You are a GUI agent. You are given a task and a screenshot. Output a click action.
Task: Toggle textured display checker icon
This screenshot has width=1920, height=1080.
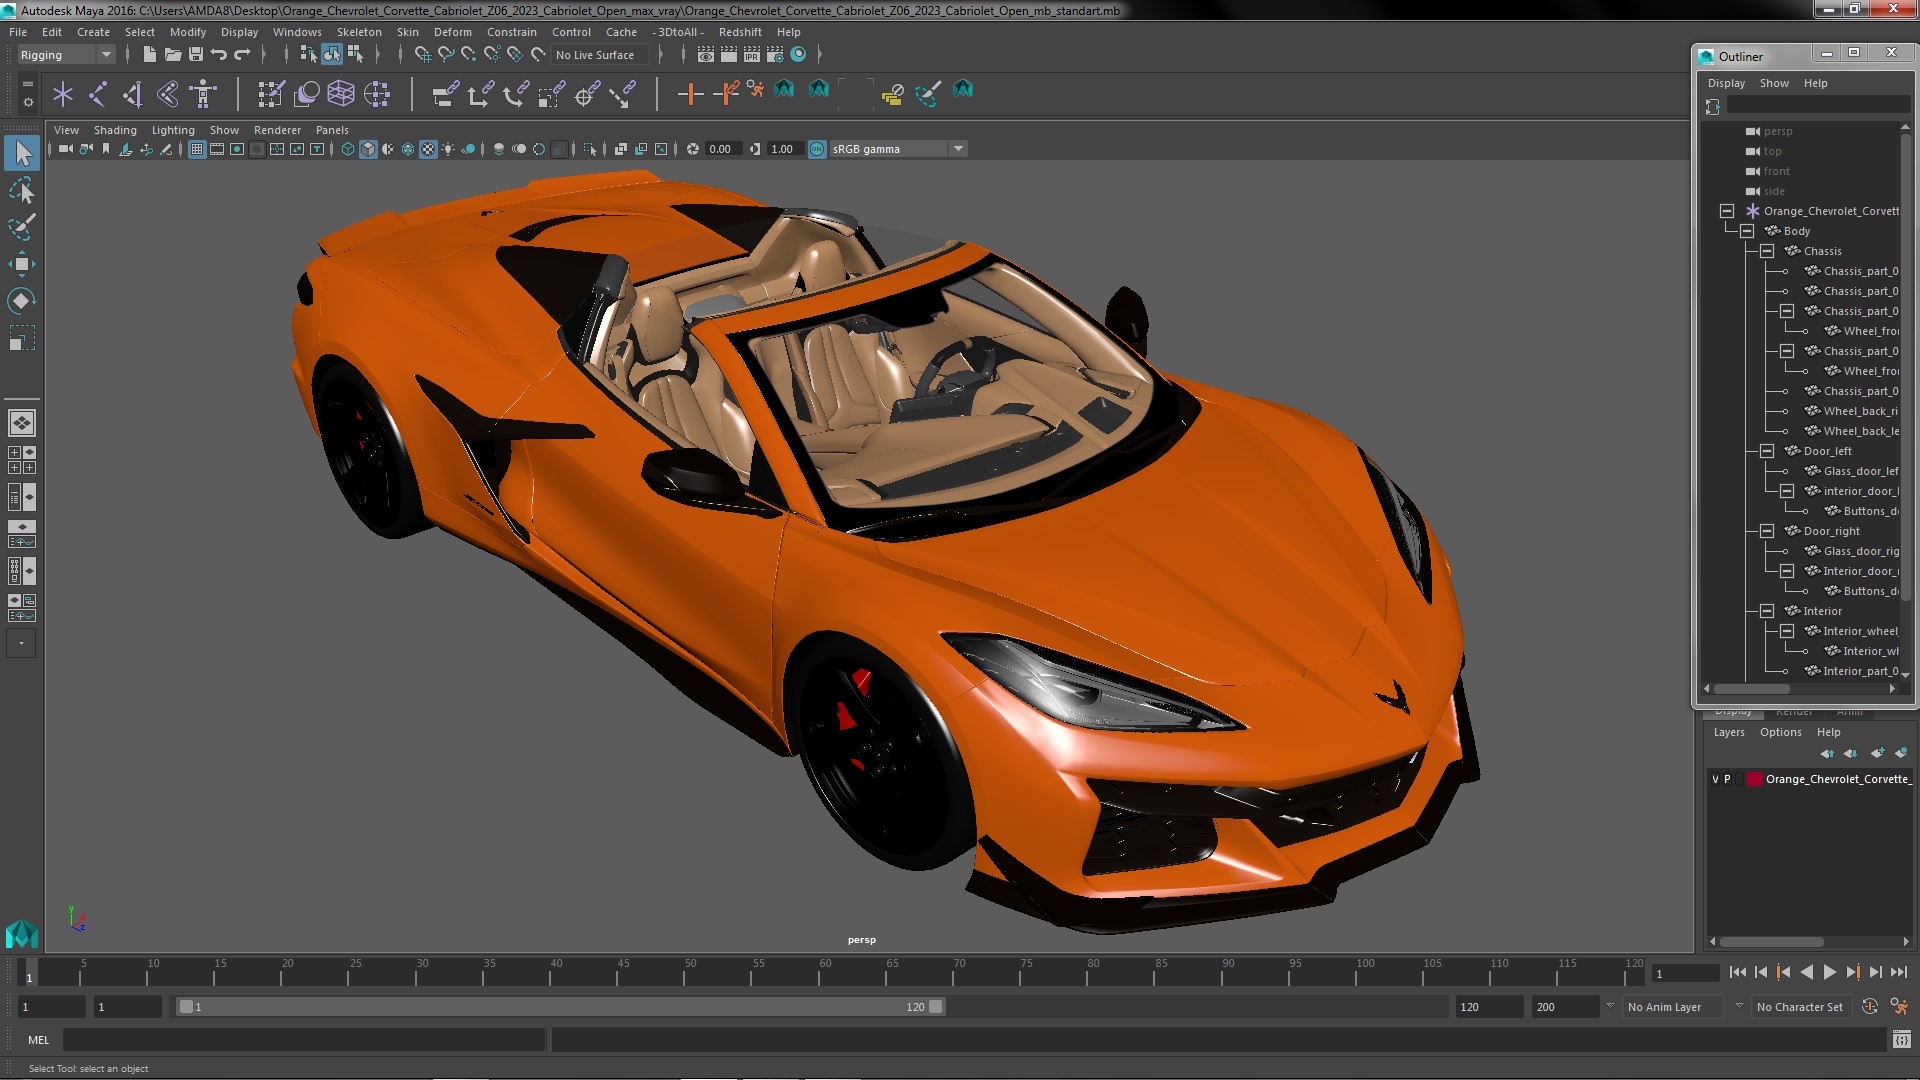point(428,149)
